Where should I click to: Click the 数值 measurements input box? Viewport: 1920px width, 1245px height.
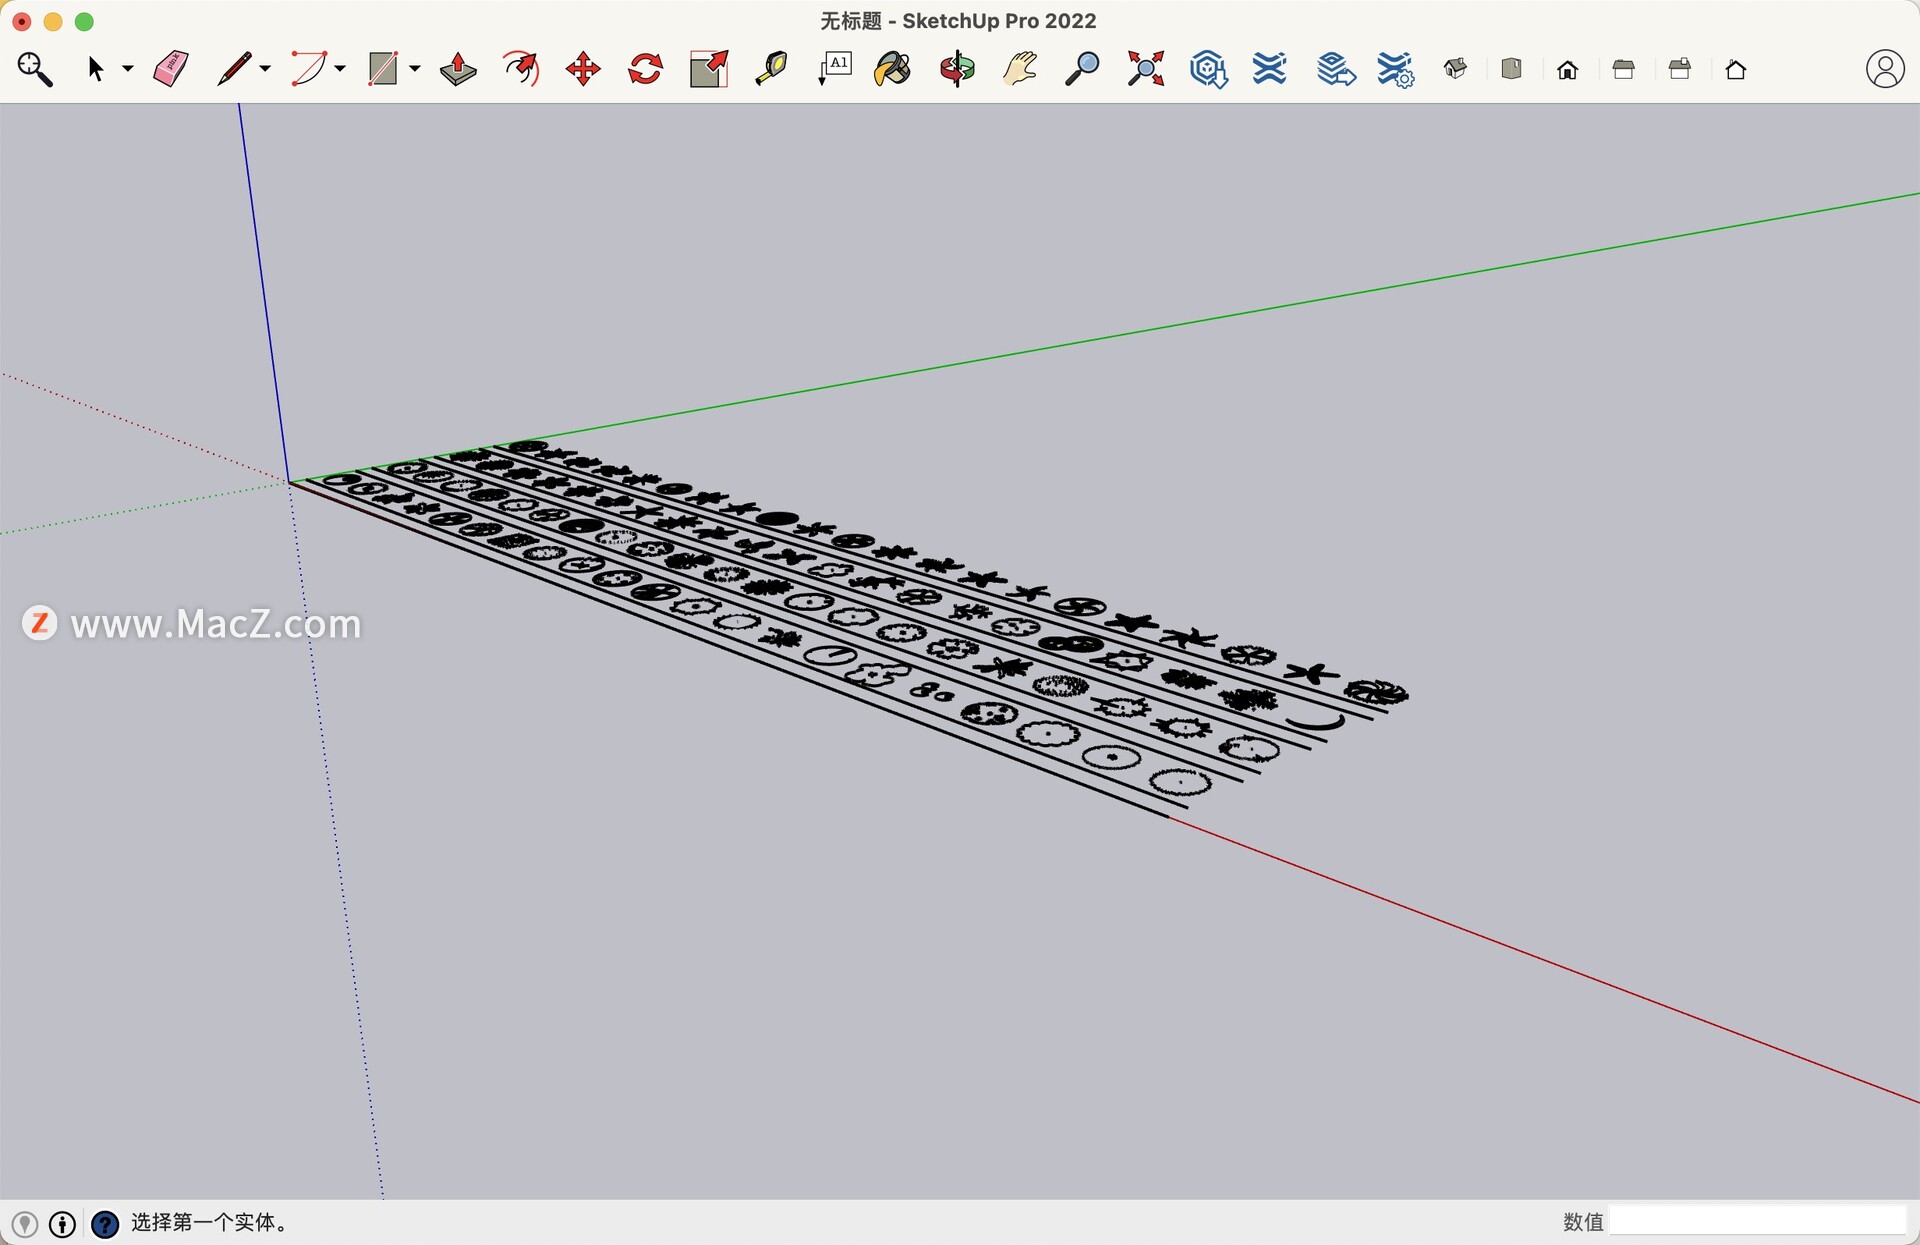[1757, 1221]
